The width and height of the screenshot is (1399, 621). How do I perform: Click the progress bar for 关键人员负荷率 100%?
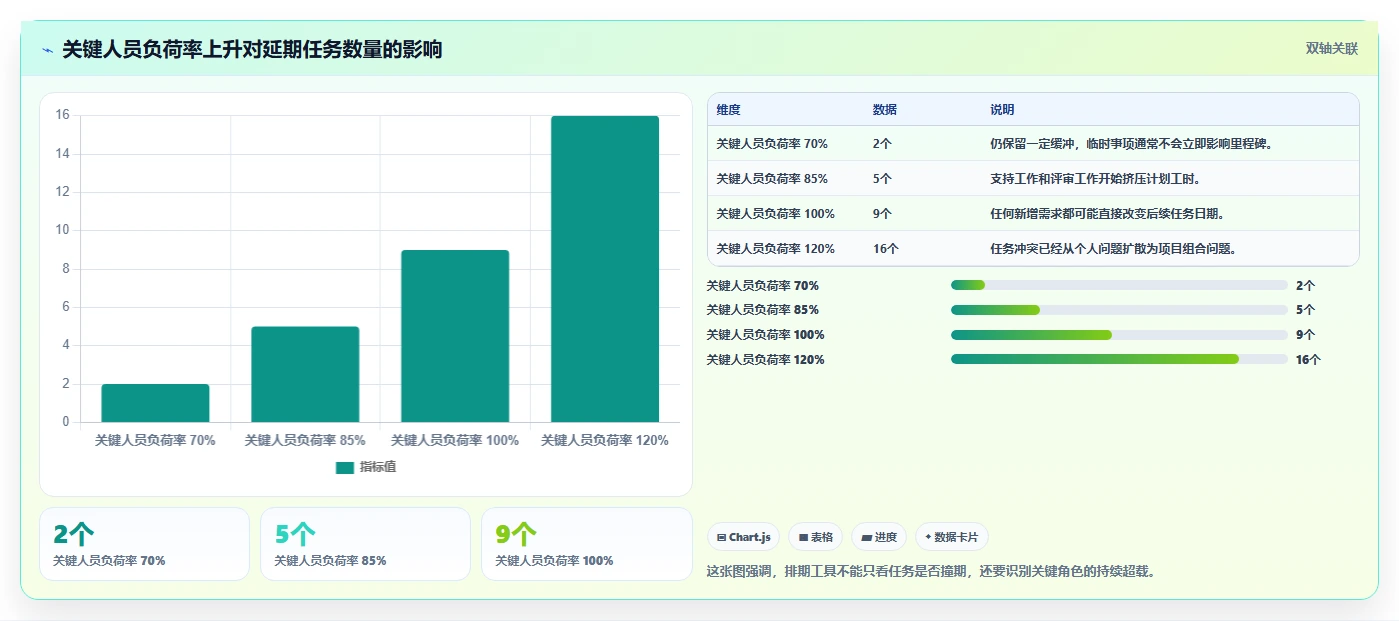(1119, 335)
